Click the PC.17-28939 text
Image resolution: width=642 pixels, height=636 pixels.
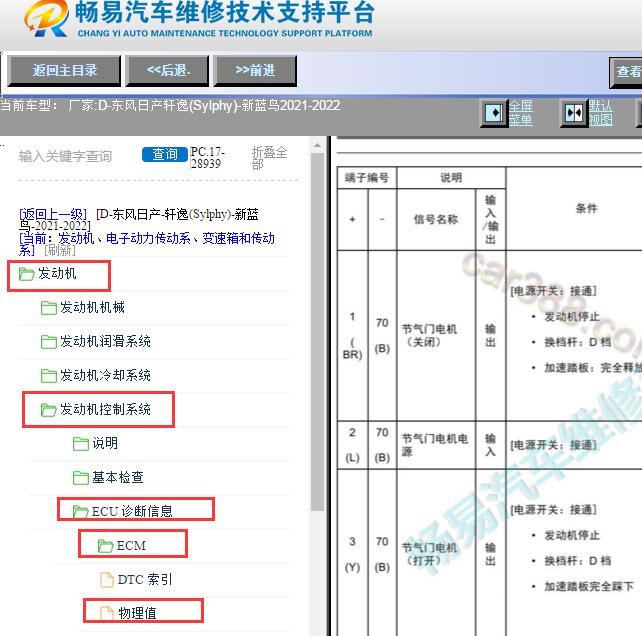[x=208, y=158]
